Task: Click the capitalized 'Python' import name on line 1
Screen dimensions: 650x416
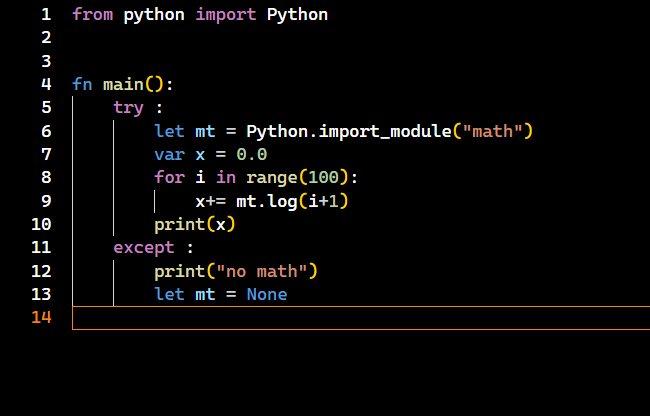Action: pyautogui.click(x=297, y=15)
